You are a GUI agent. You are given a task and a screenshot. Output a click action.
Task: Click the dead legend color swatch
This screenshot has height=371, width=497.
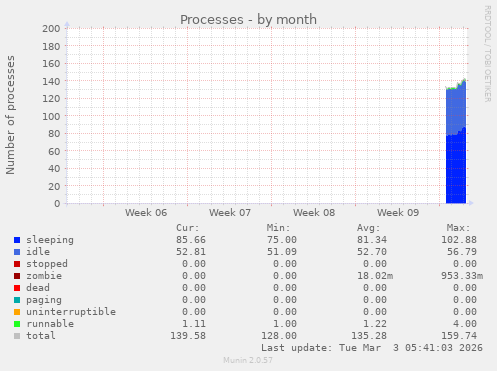click(x=17, y=288)
